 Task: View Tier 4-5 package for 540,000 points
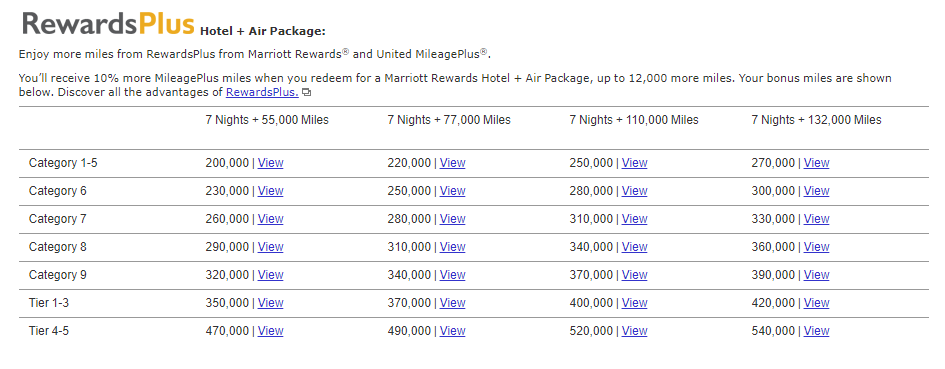(x=817, y=331)
